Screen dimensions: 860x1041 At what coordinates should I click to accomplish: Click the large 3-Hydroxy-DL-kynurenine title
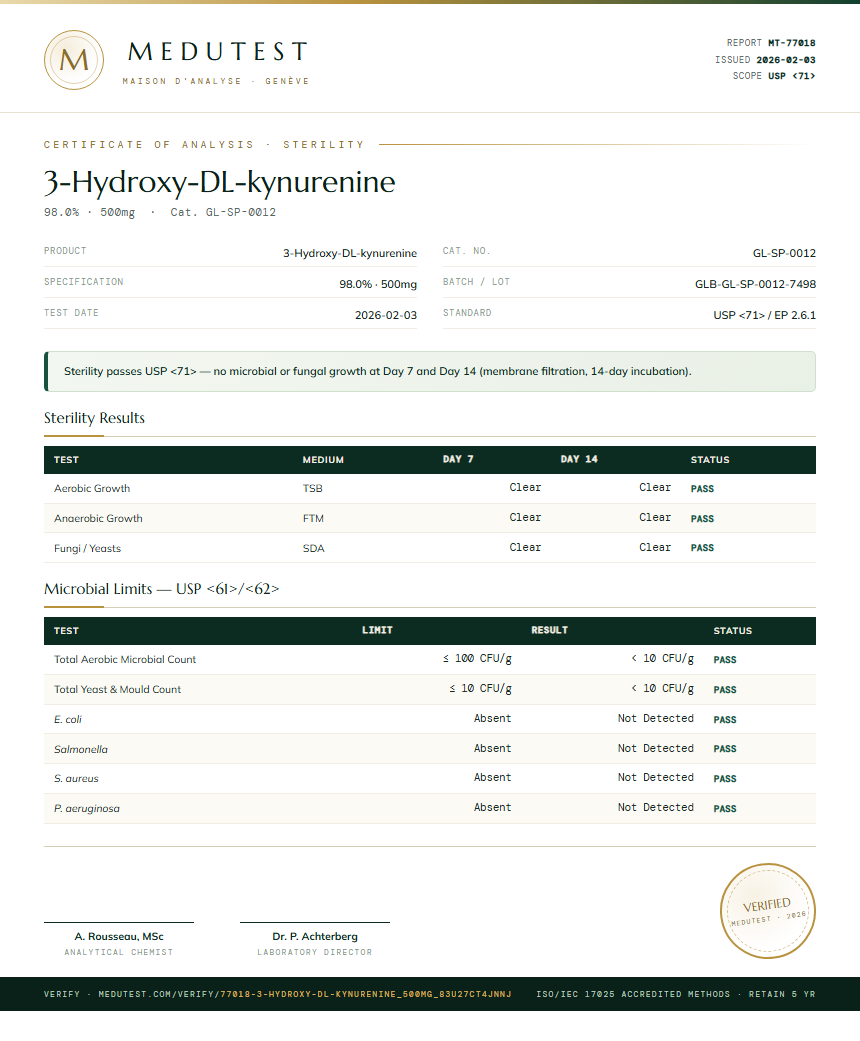[220, 182]
